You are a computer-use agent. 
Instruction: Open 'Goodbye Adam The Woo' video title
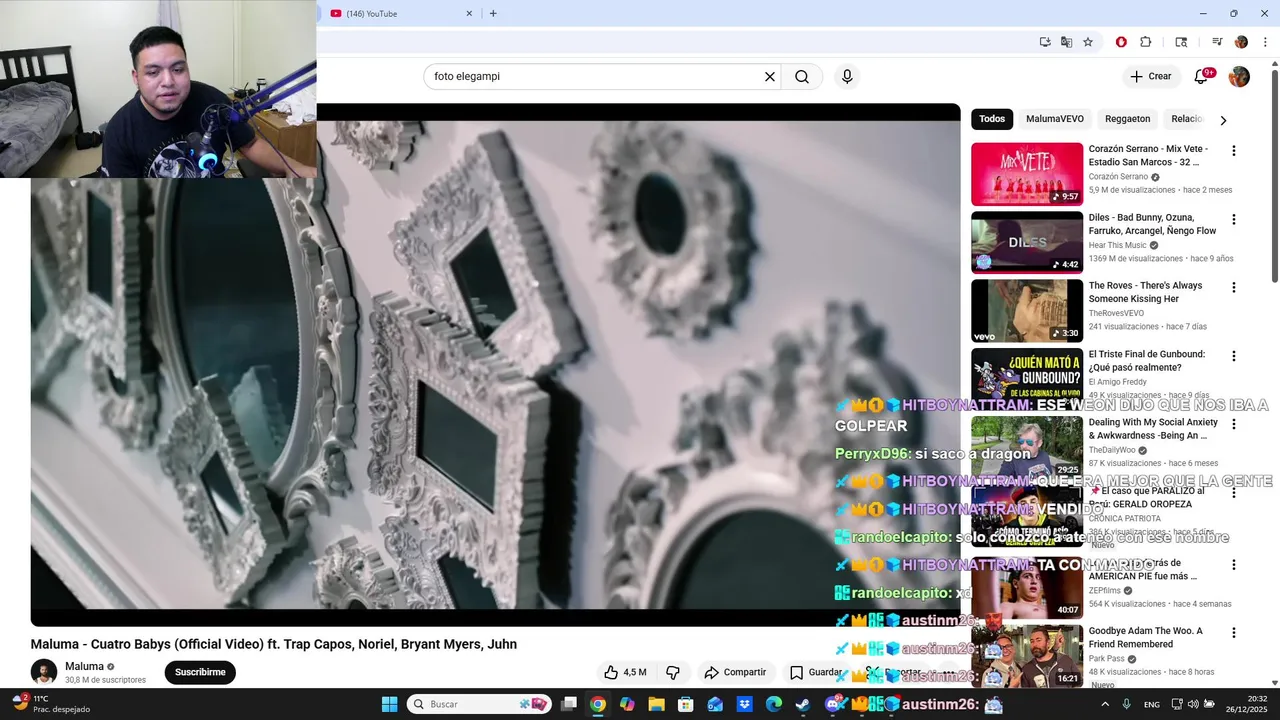click(x=1145, y=638)
